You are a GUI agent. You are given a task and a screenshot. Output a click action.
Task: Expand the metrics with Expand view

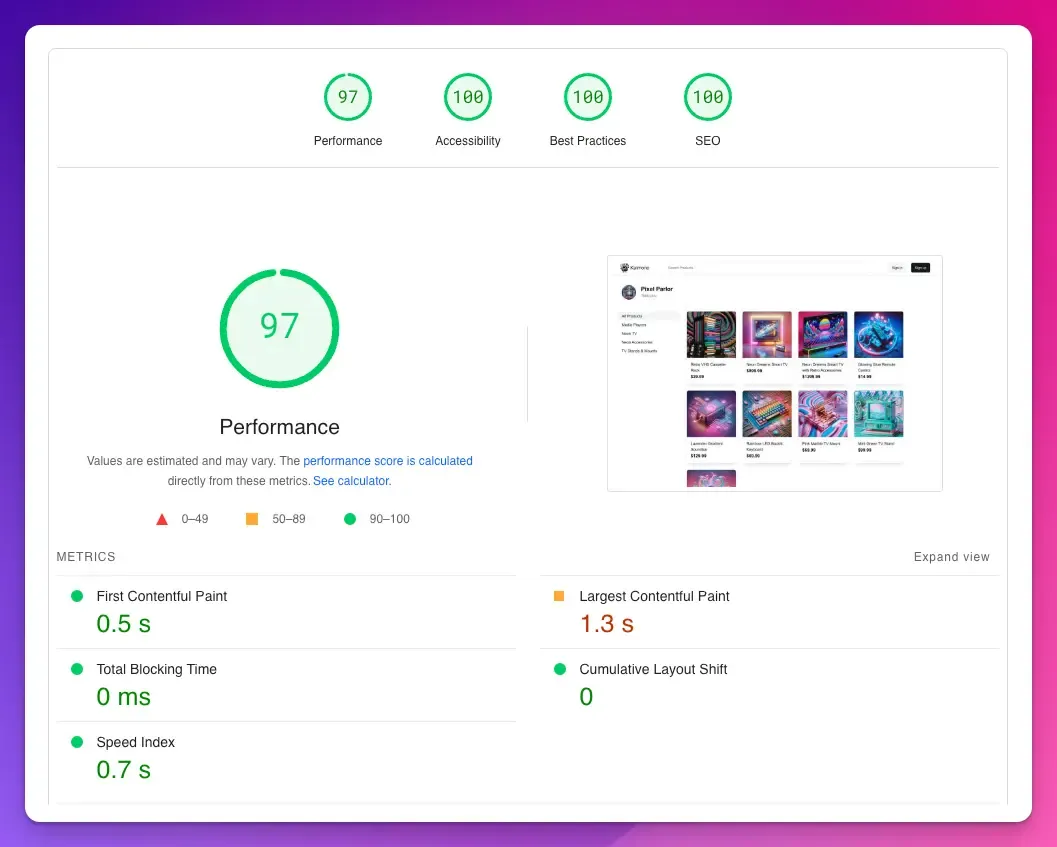[x=951, y=557]
